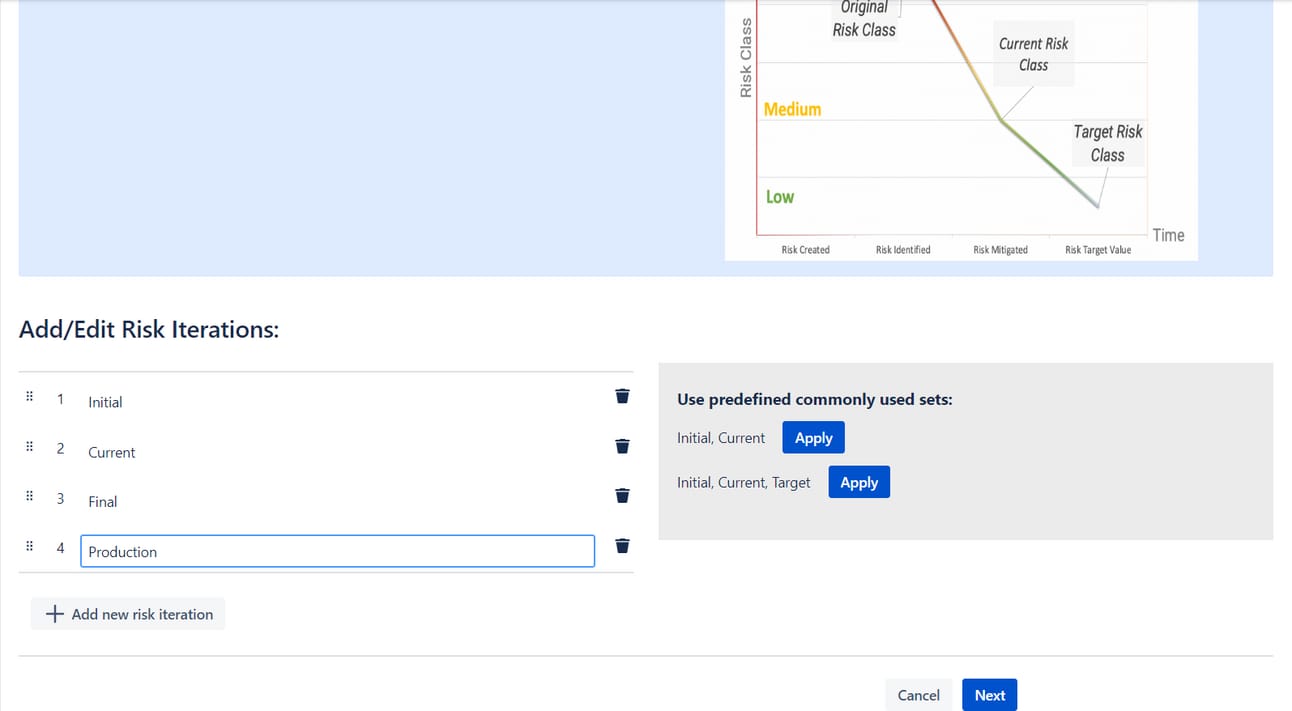Image resolution: width=1292 pixels, height=711 pixels.
Task: Click the Time axis label
Action: click(x=1168, y=235)
